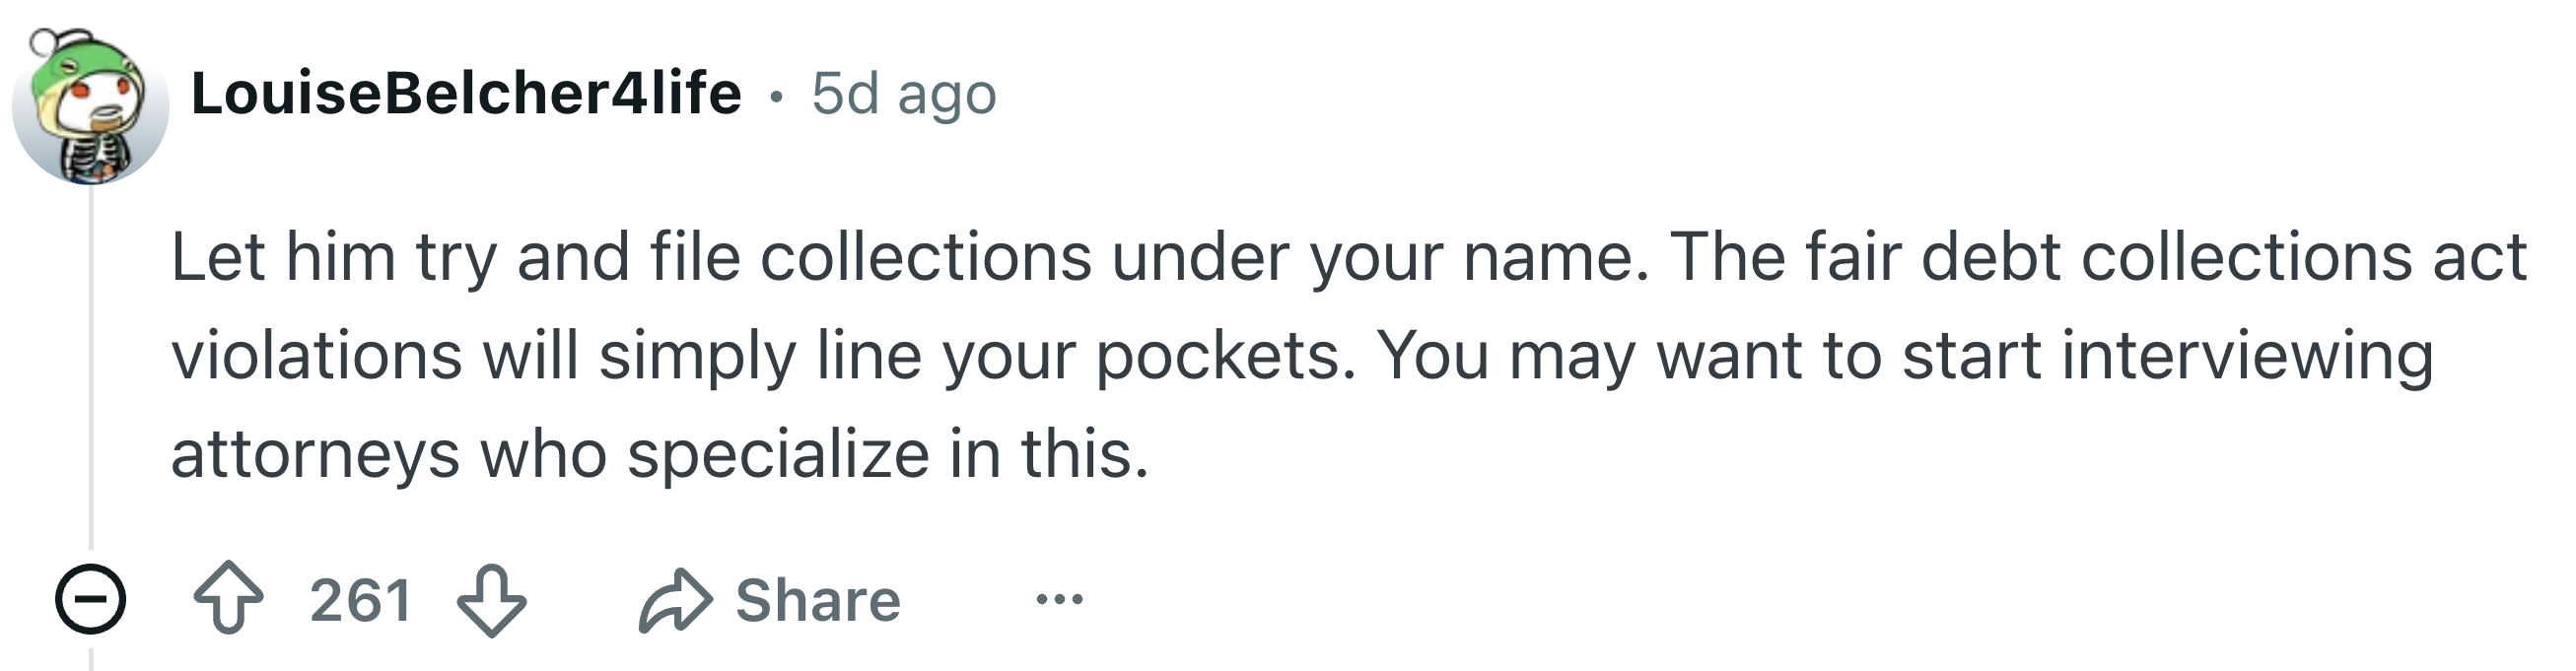The width and height of the screenshot is (2576, 671).
Task: Click the line "attorneys who specialize in this."
Action: [x=660, y=454]
